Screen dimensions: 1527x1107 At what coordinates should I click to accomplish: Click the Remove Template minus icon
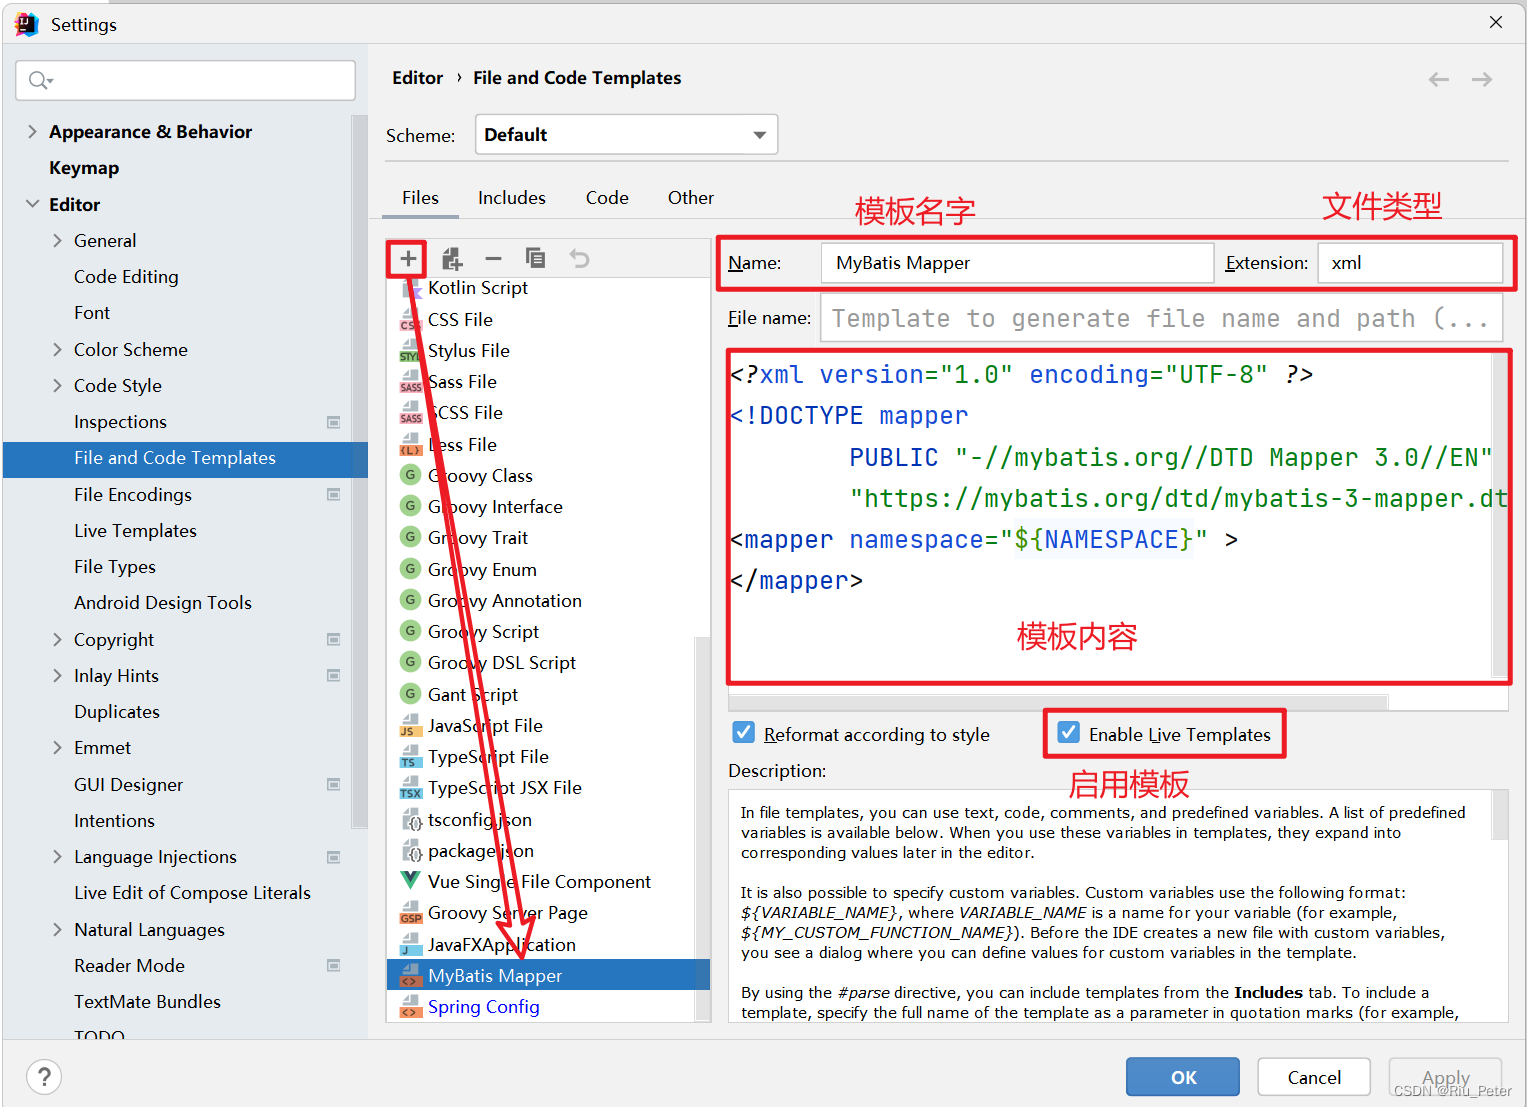(493, 259)
